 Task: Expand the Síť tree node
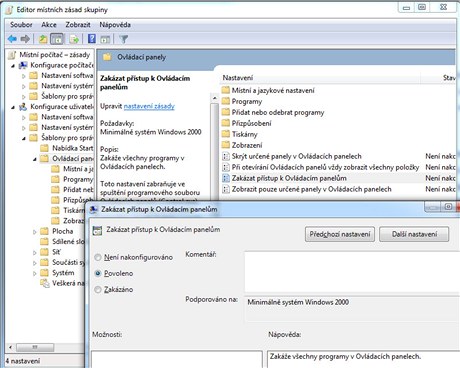(x=35, y=253)
